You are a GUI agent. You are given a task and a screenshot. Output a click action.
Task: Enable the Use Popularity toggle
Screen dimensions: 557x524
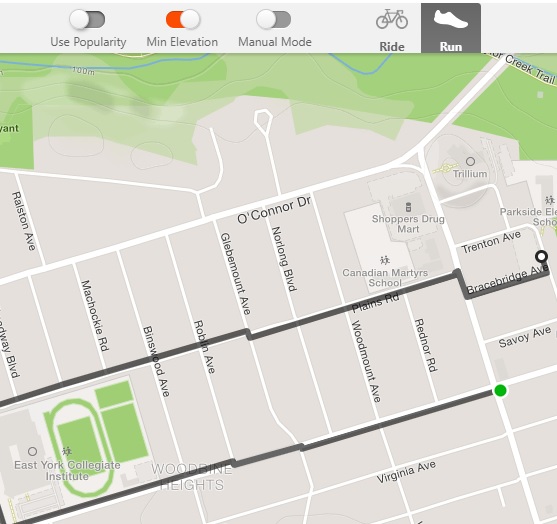[87, 19]
